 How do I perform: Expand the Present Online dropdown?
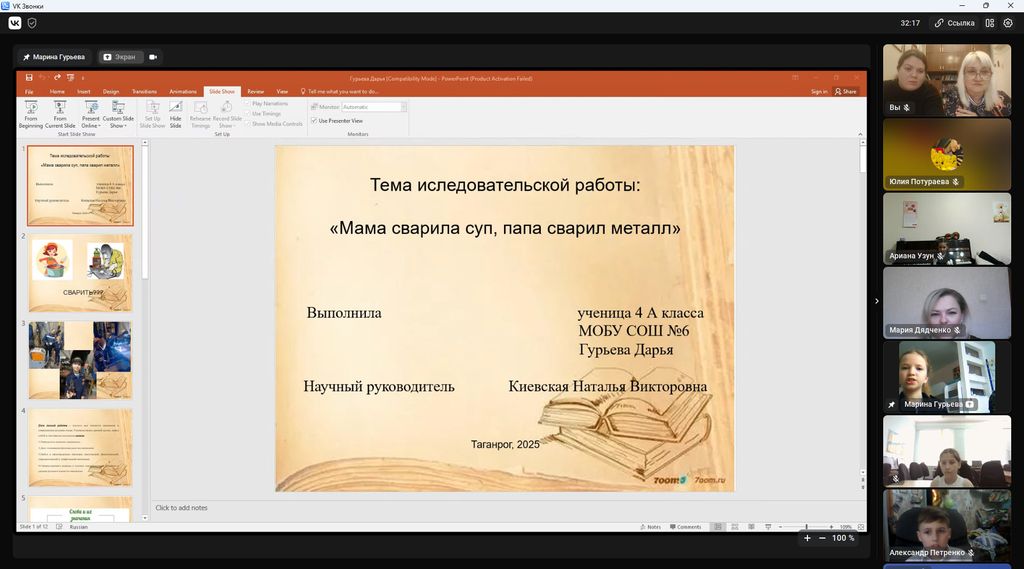click(x=91, y=125)
